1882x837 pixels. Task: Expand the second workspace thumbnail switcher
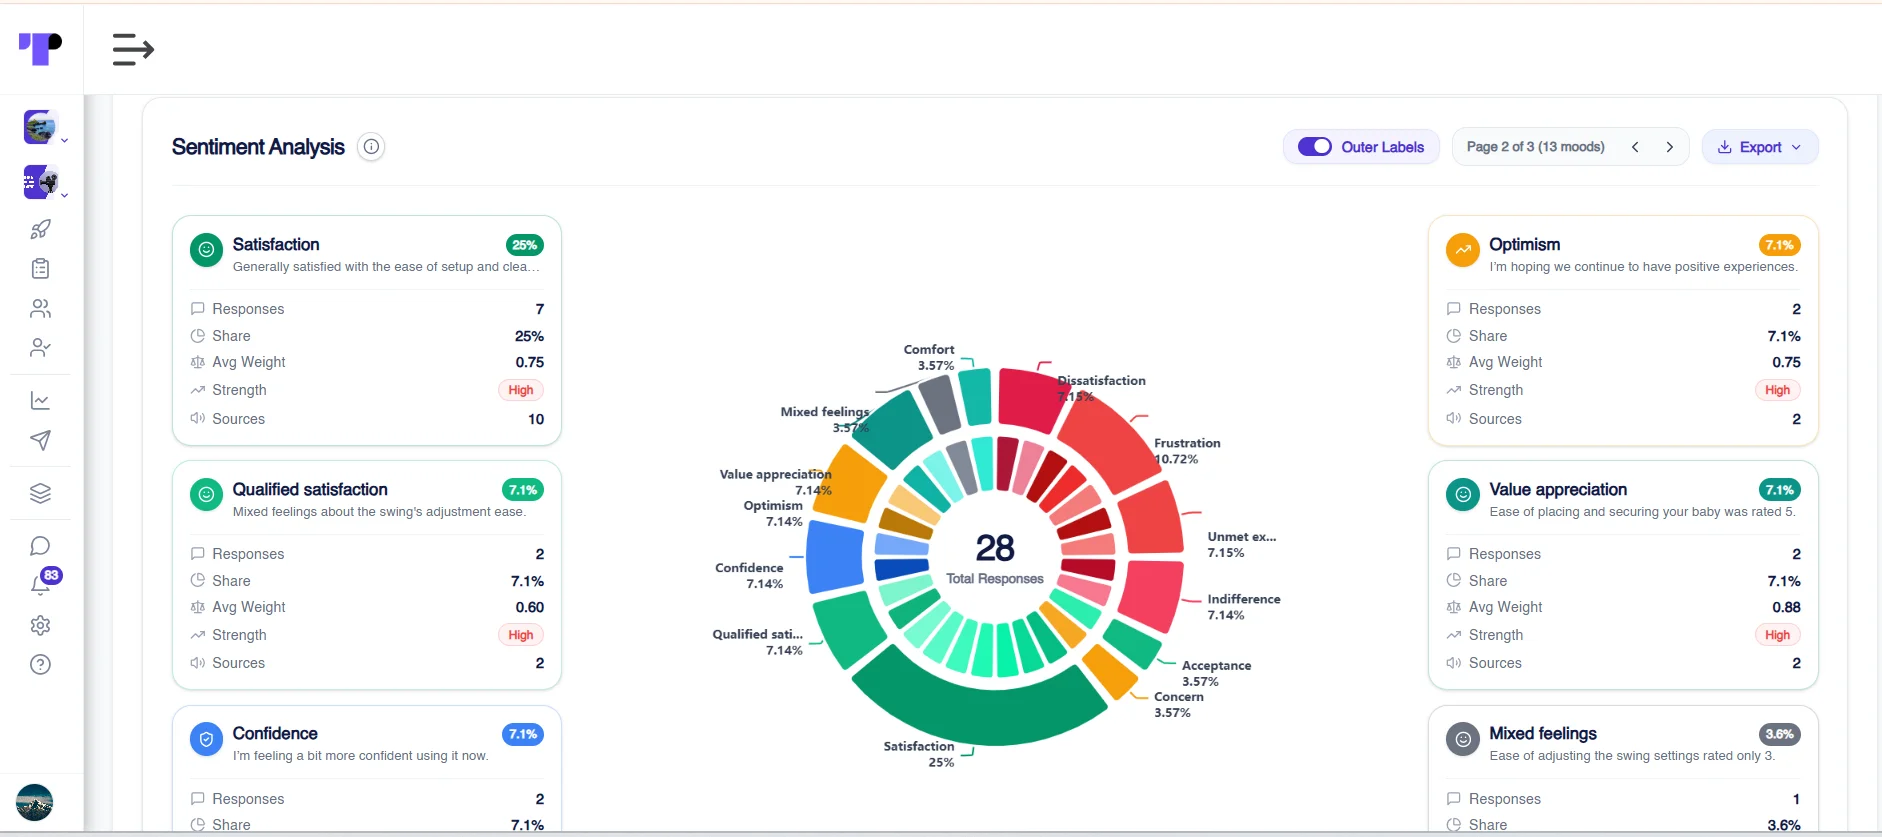[45, 183]
